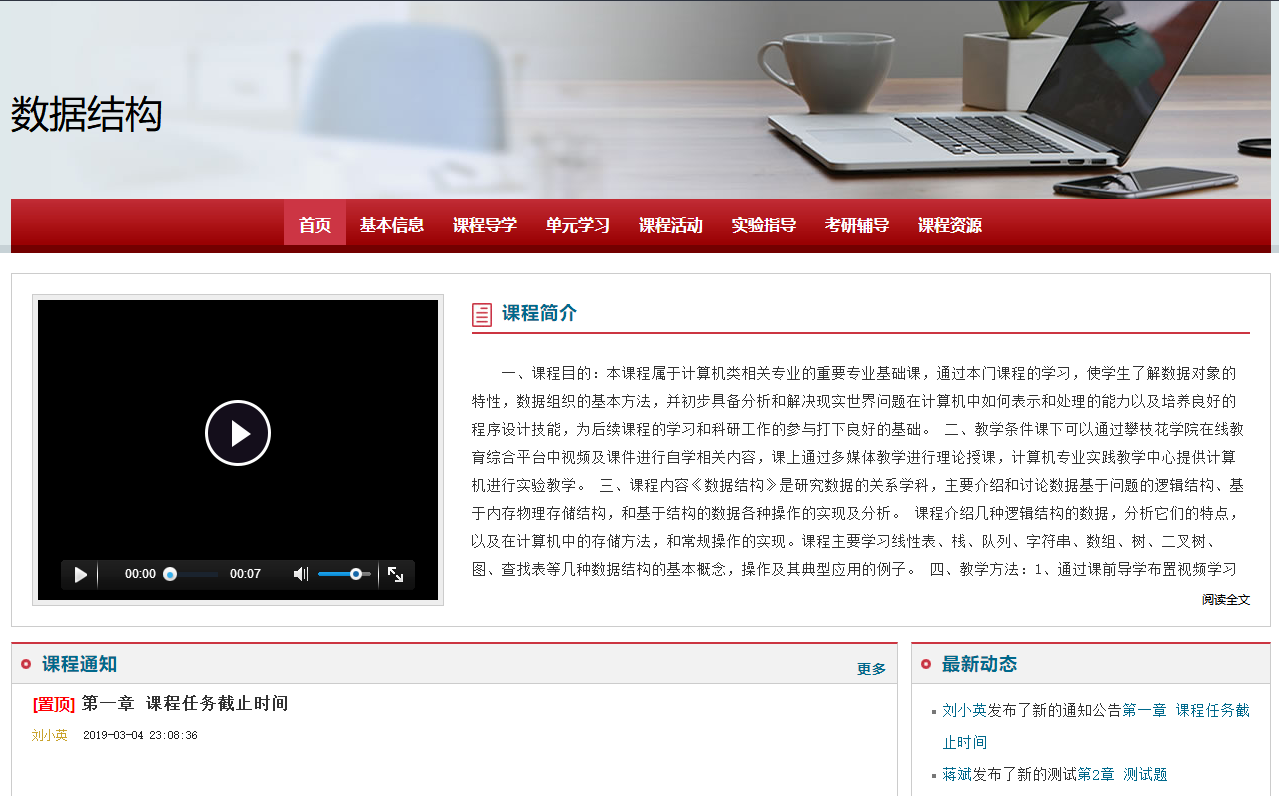Switch to 实验指导 tab
Screen dimensions: 1279x796
click(764, 225)
